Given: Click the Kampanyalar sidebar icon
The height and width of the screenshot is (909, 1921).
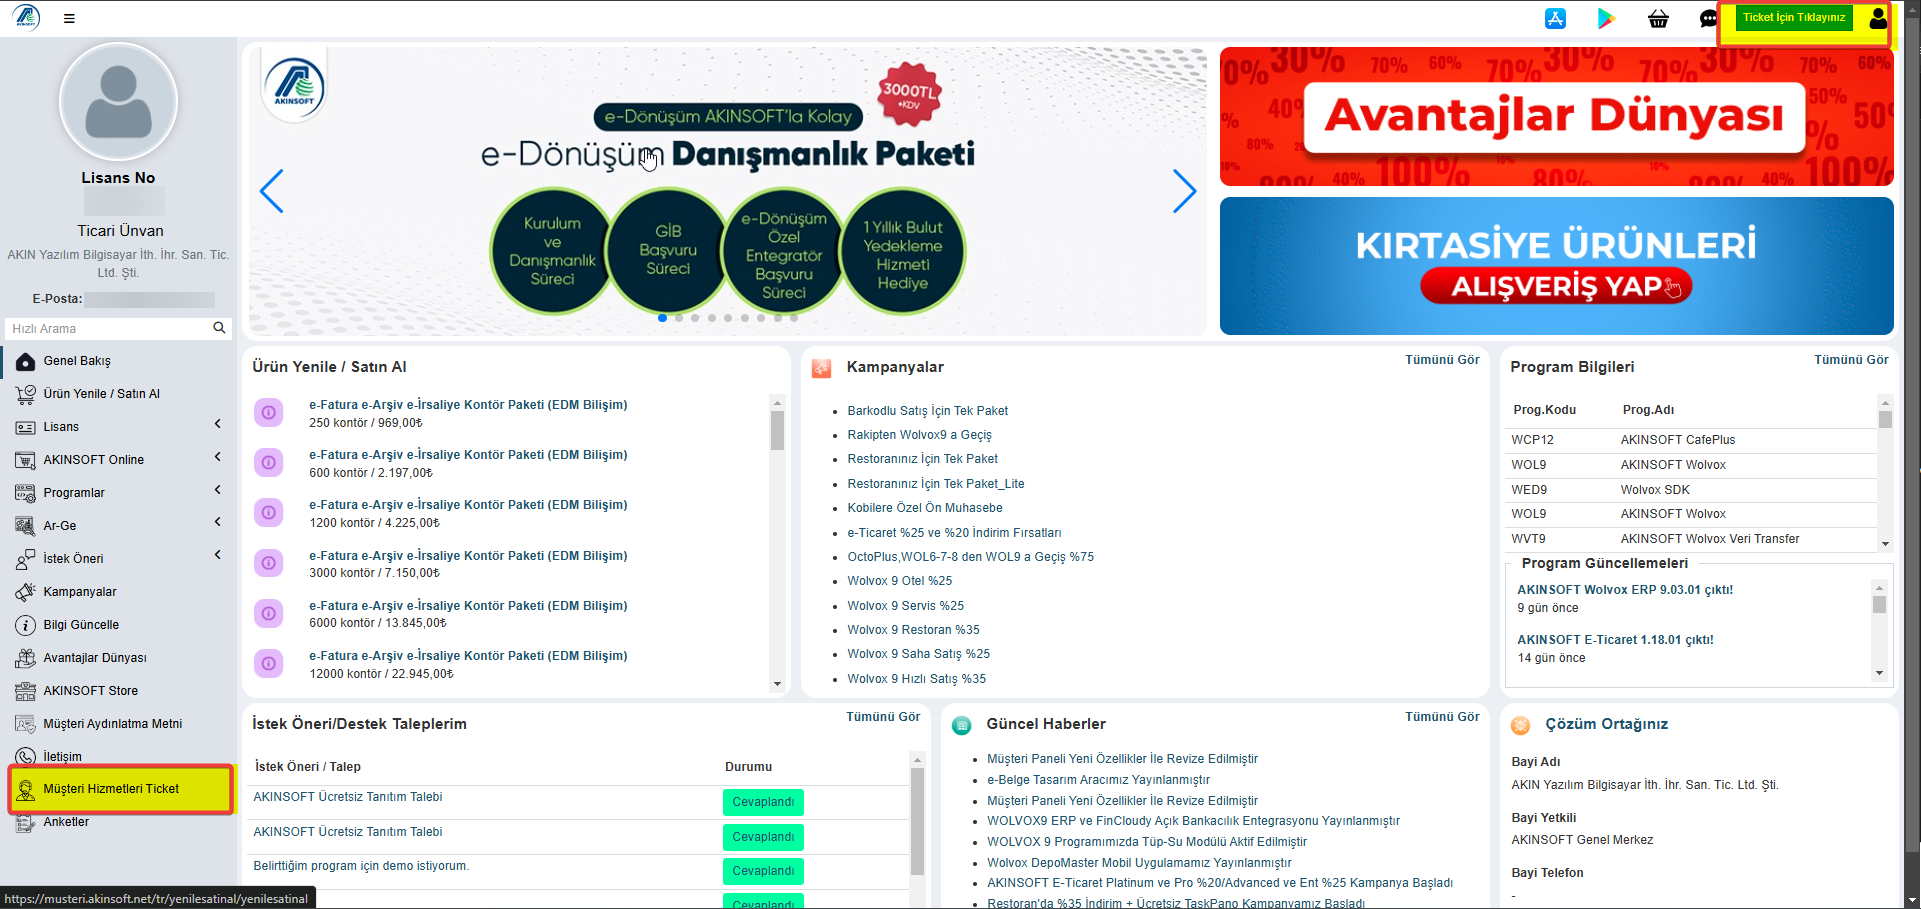Looking at the screenshot, I should coord(26,592).
